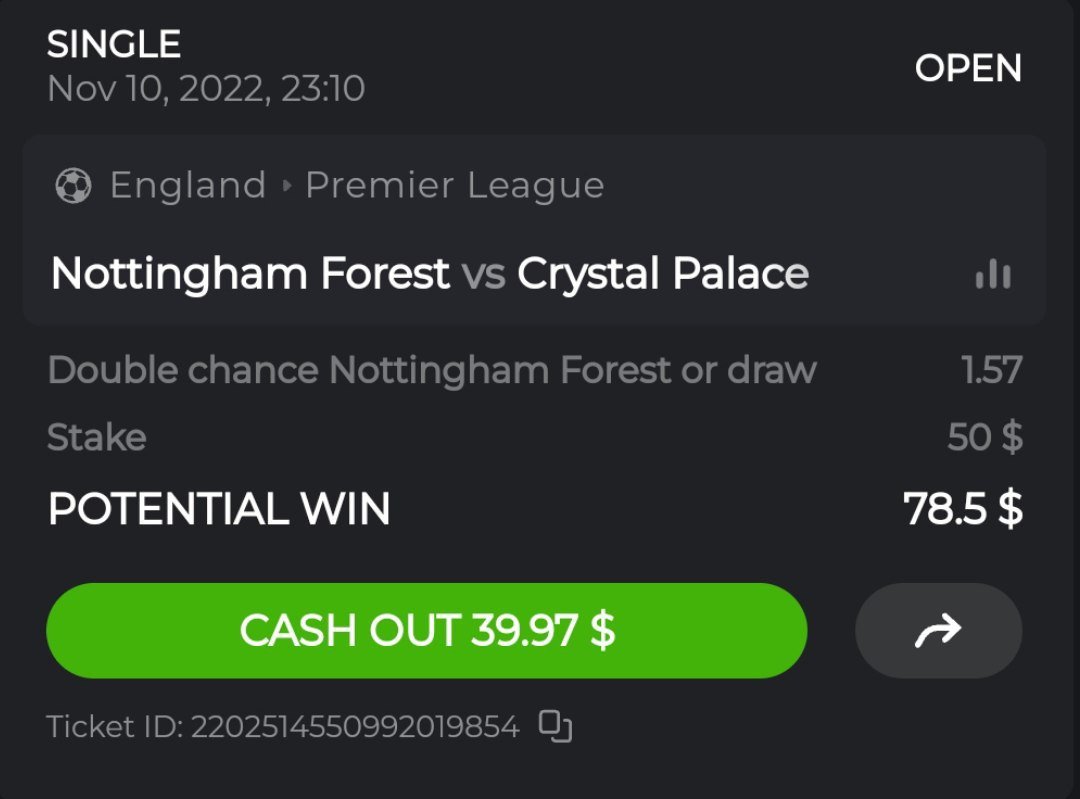Select the SINGLE bet type heading
This screenshot has height=799, width=1080.
point(114,44)
